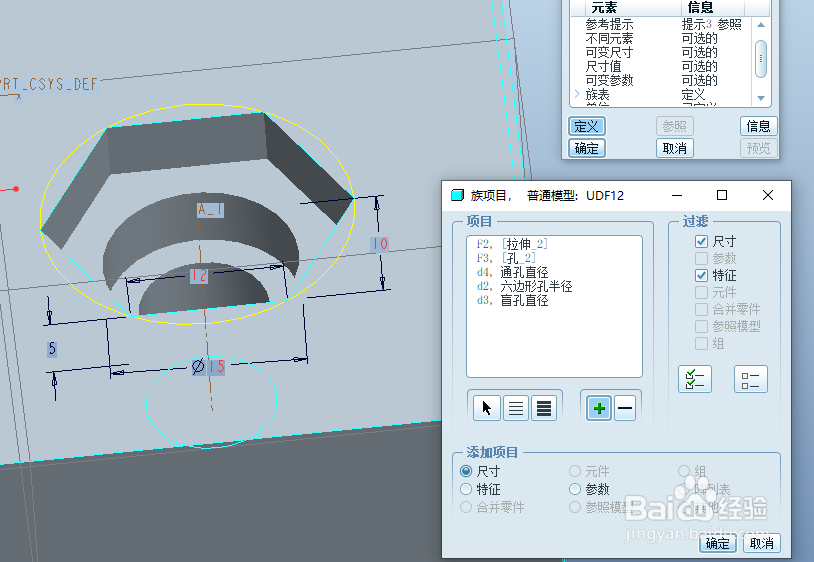This screenshot has width=814, height=562.
Task: Select the 尺寸值 element row
Action: coord(661,66)
